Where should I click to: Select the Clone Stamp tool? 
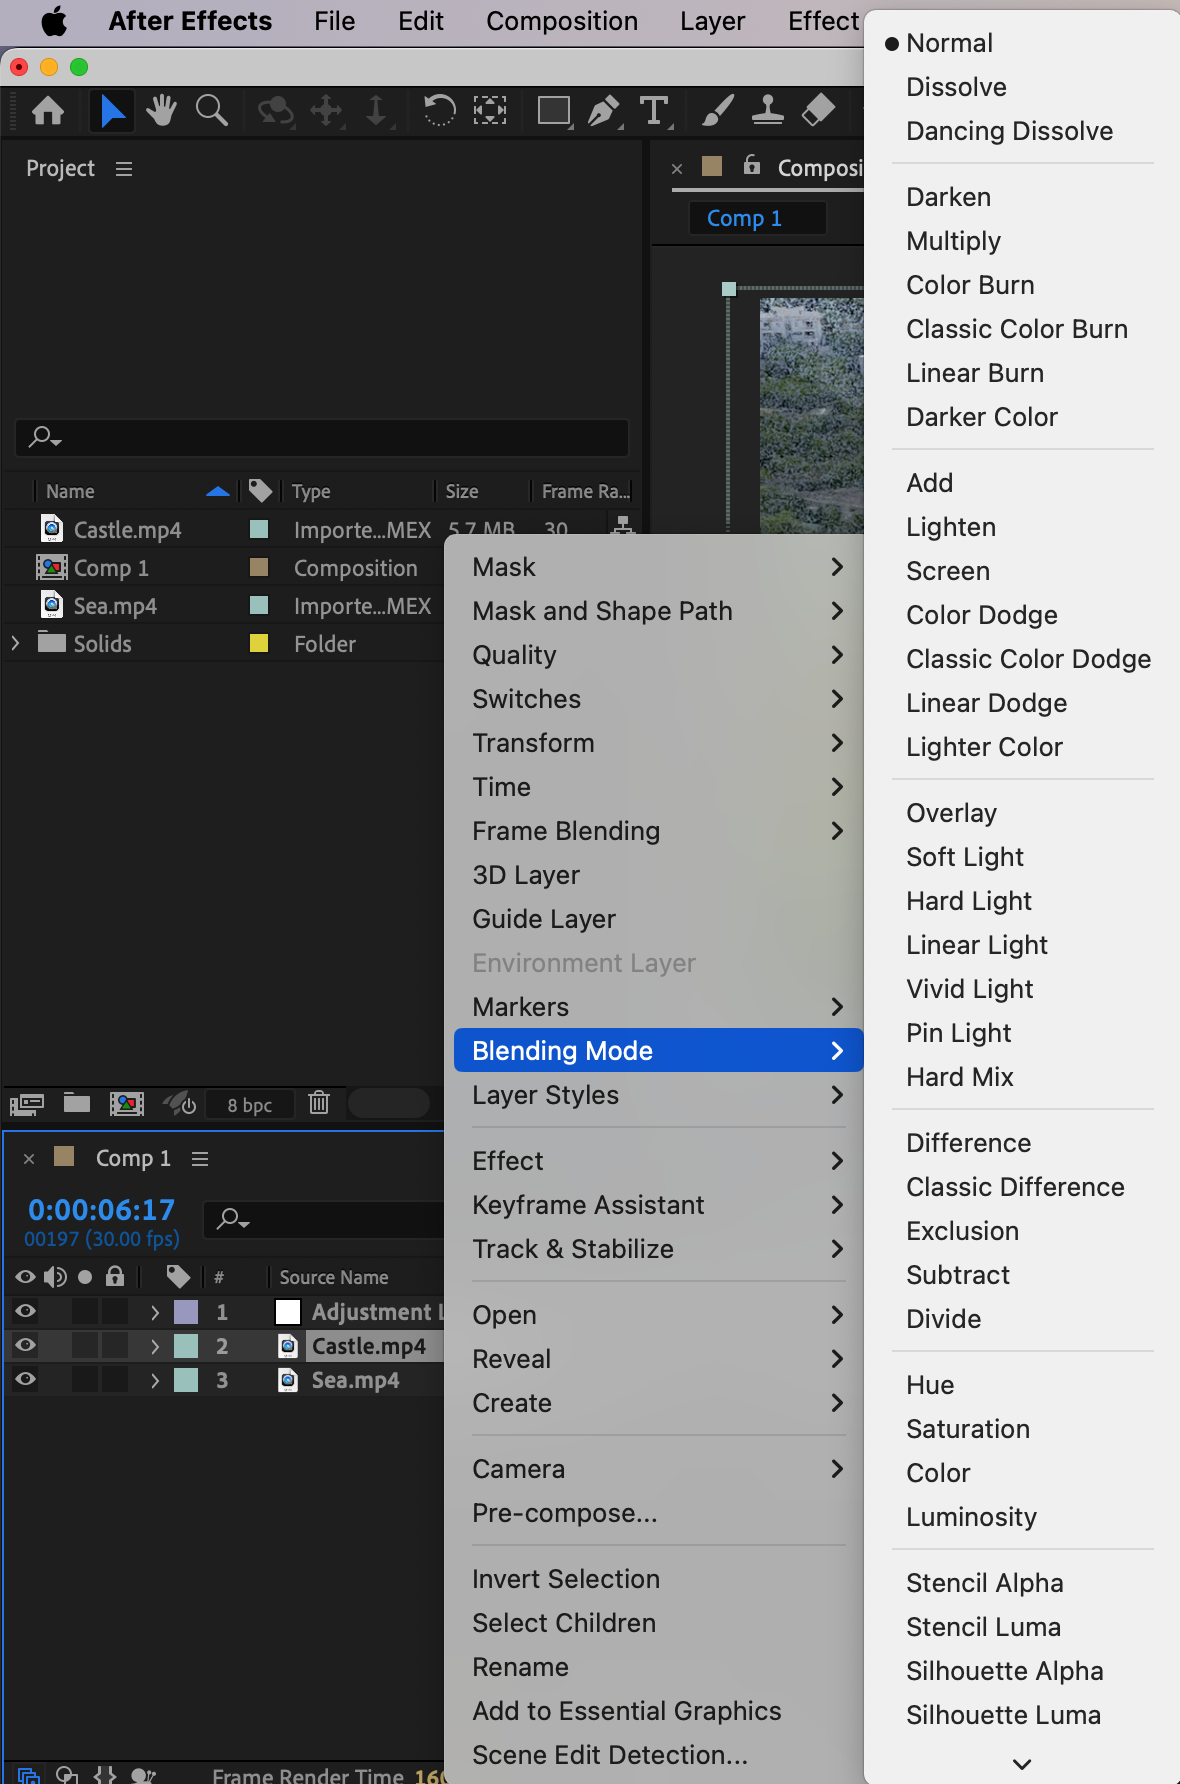click(767, 110)
